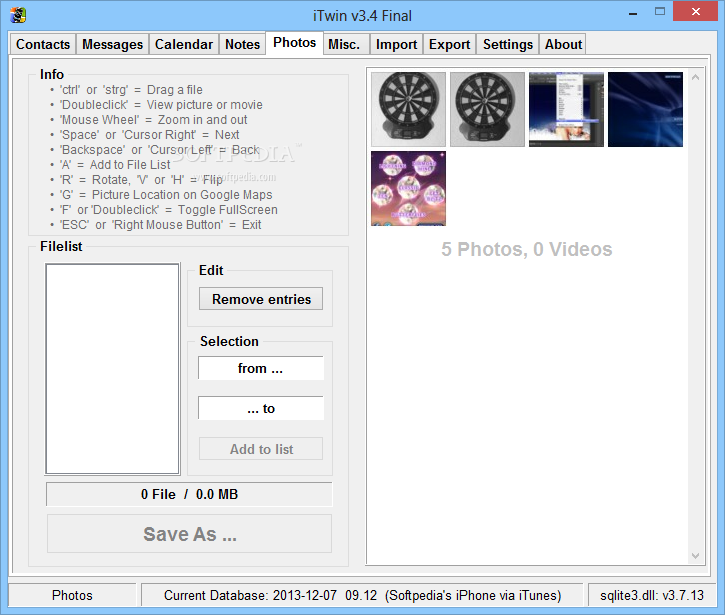Screen dimensions: 725x615
Task: Click the Remove entries button
Action: [261, 299]
